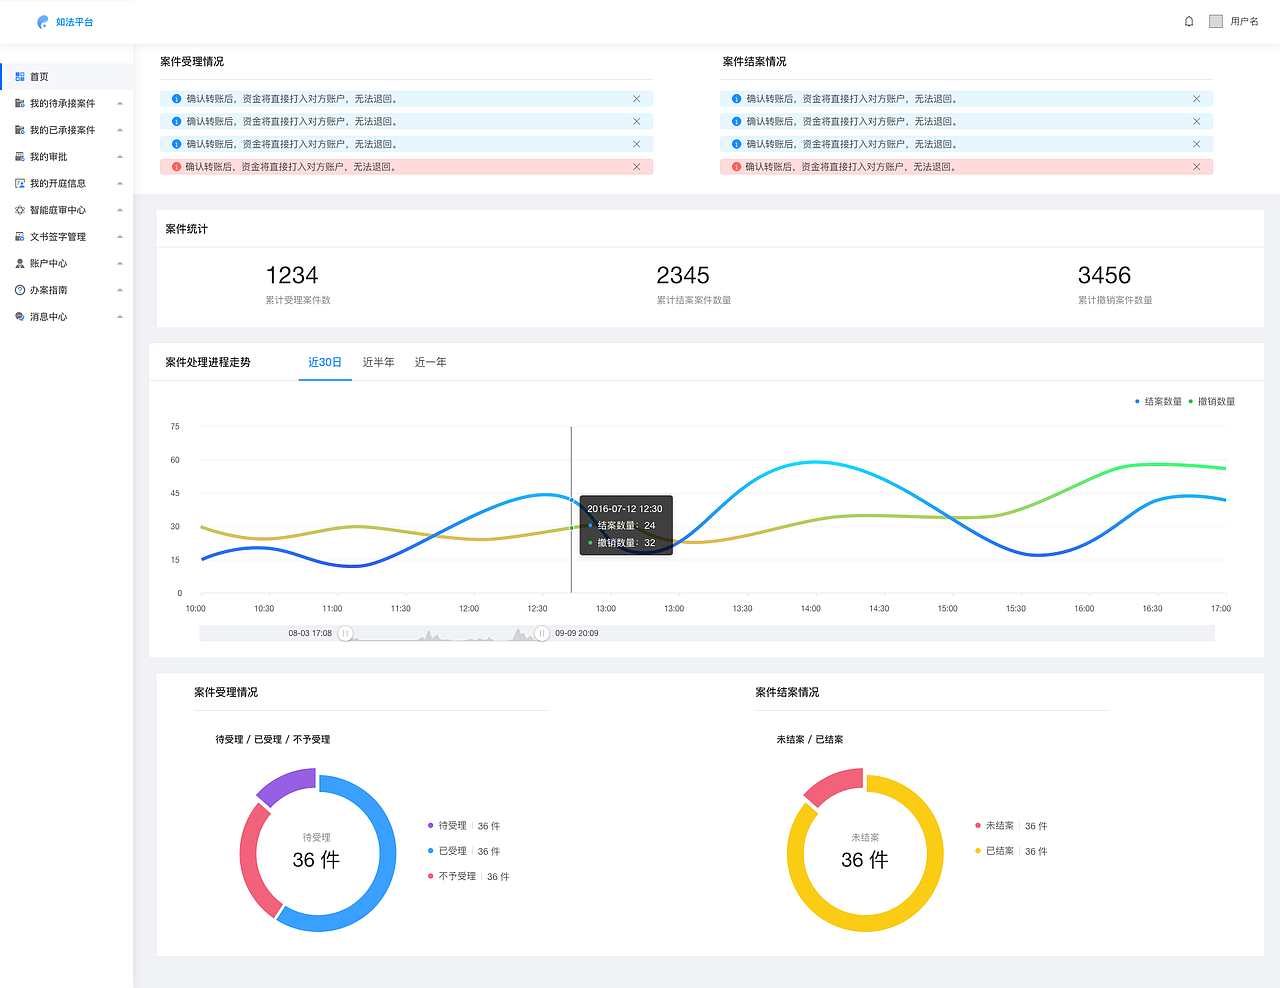1280x988 pixels.
Task: Expand the 消息中心 menu arrow
Action: pos(120,317)
